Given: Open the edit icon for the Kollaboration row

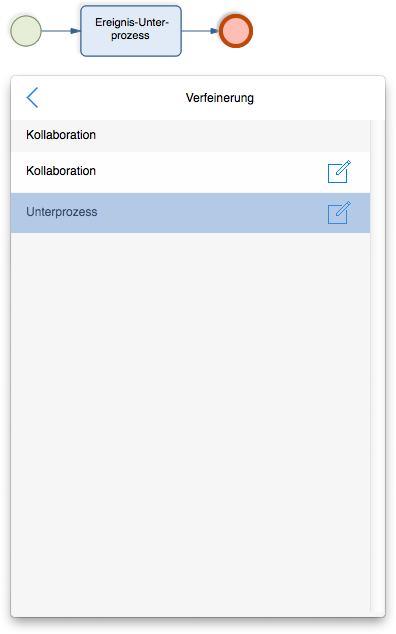Looking at the screenshot, I should tap(339, 172).
